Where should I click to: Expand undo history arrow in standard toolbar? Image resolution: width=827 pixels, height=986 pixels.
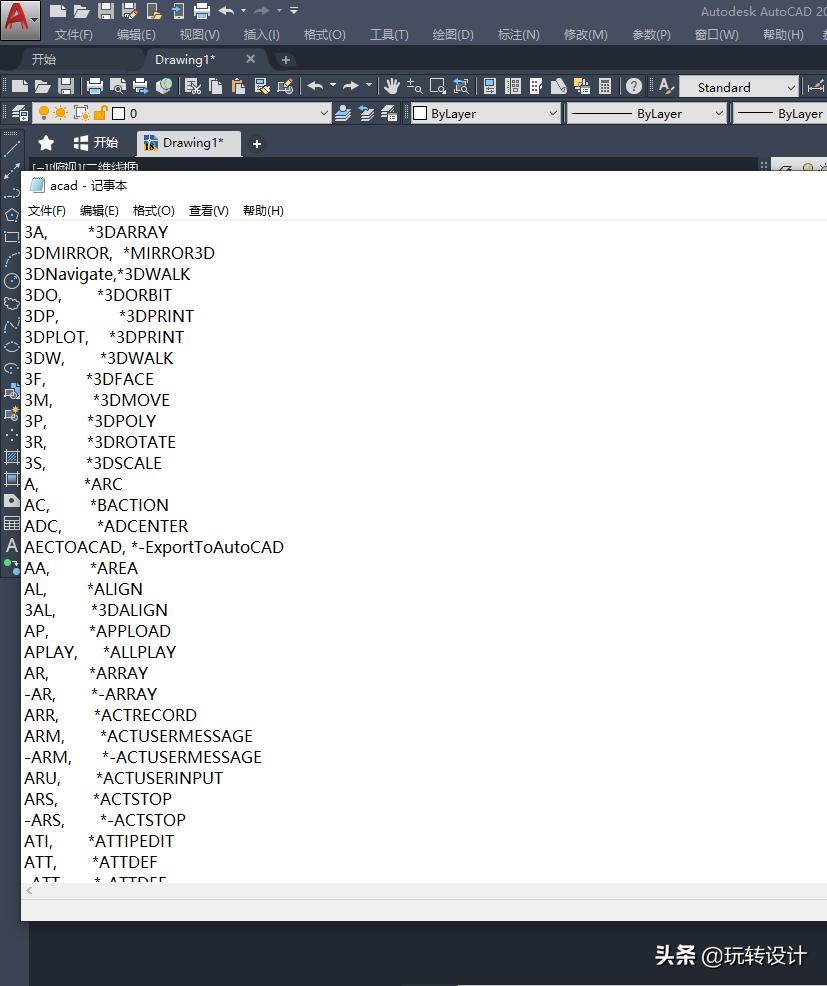click(333, 86)
